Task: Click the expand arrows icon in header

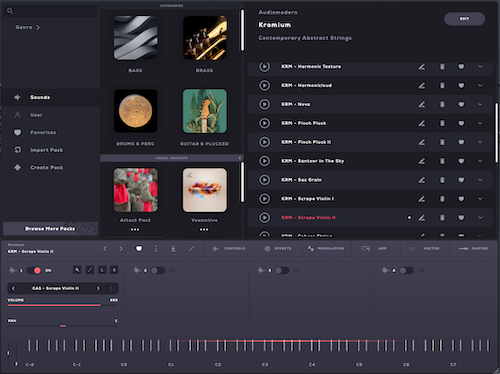Action: (x=192, y=249)
